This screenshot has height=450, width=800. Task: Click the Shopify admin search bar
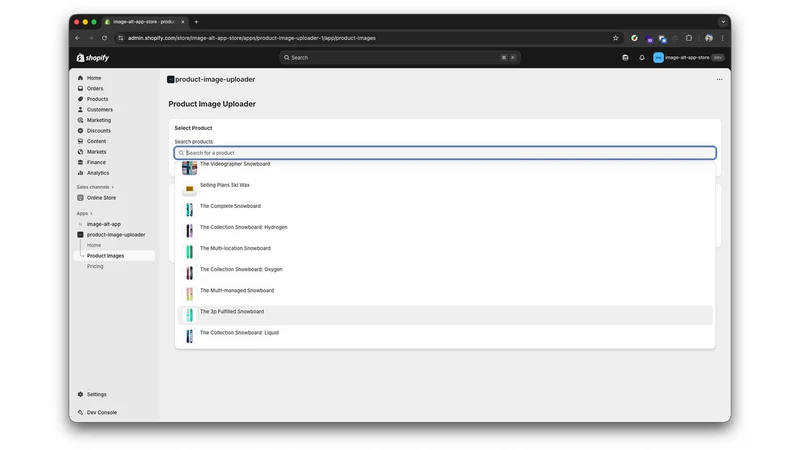(400, 58)
